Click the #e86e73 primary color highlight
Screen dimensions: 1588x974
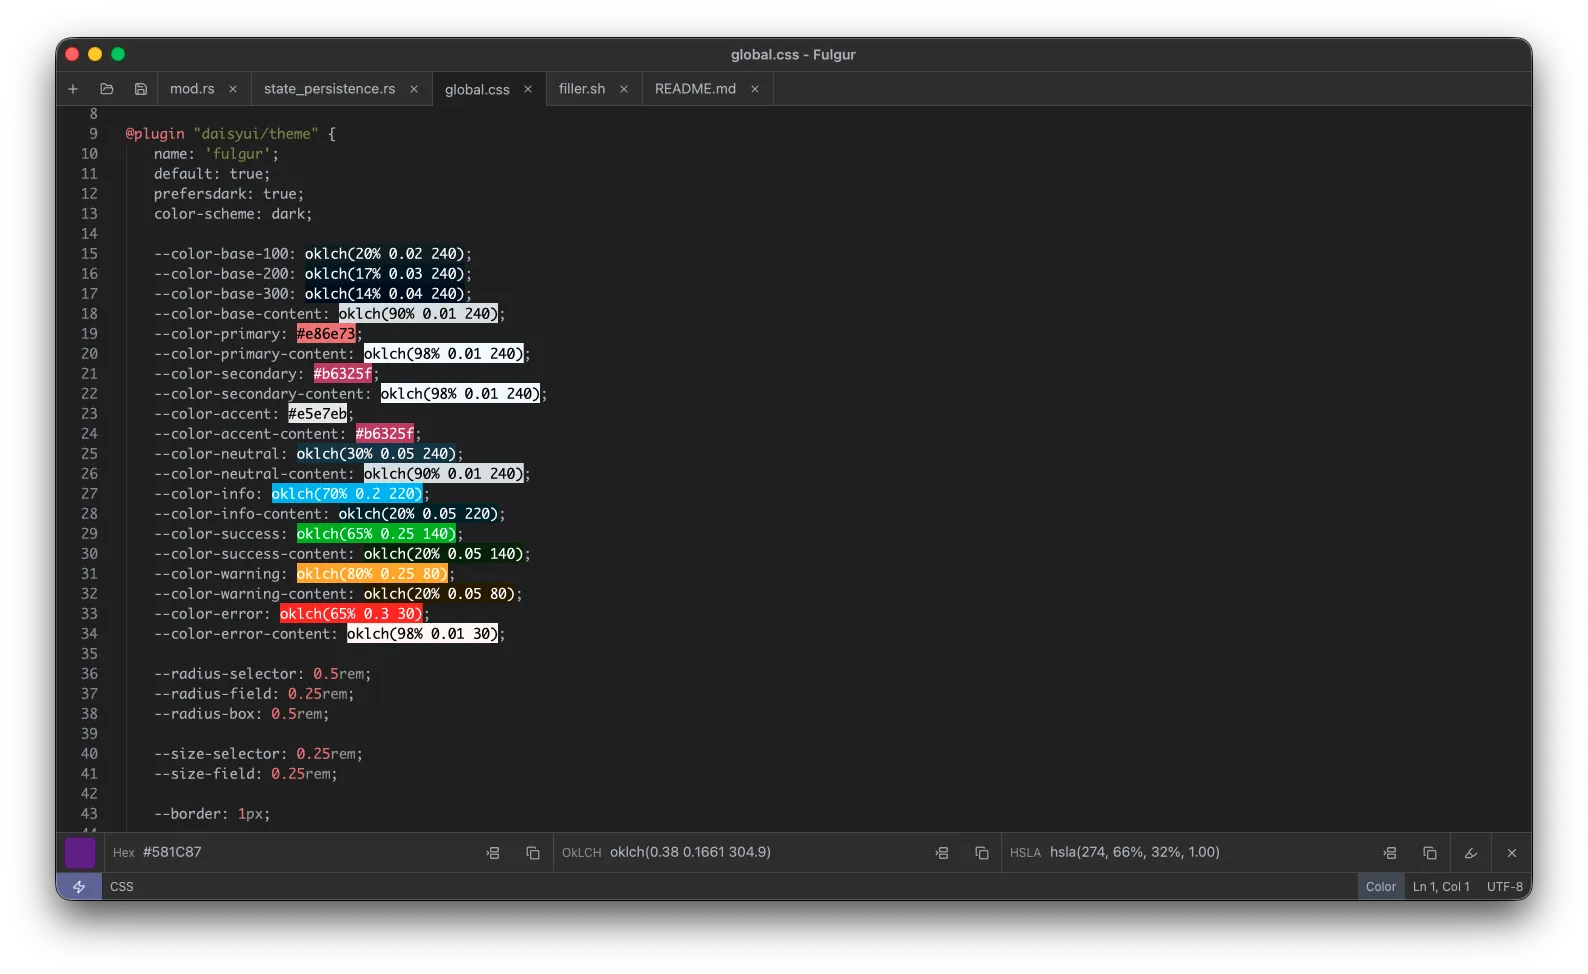[326, 334]
